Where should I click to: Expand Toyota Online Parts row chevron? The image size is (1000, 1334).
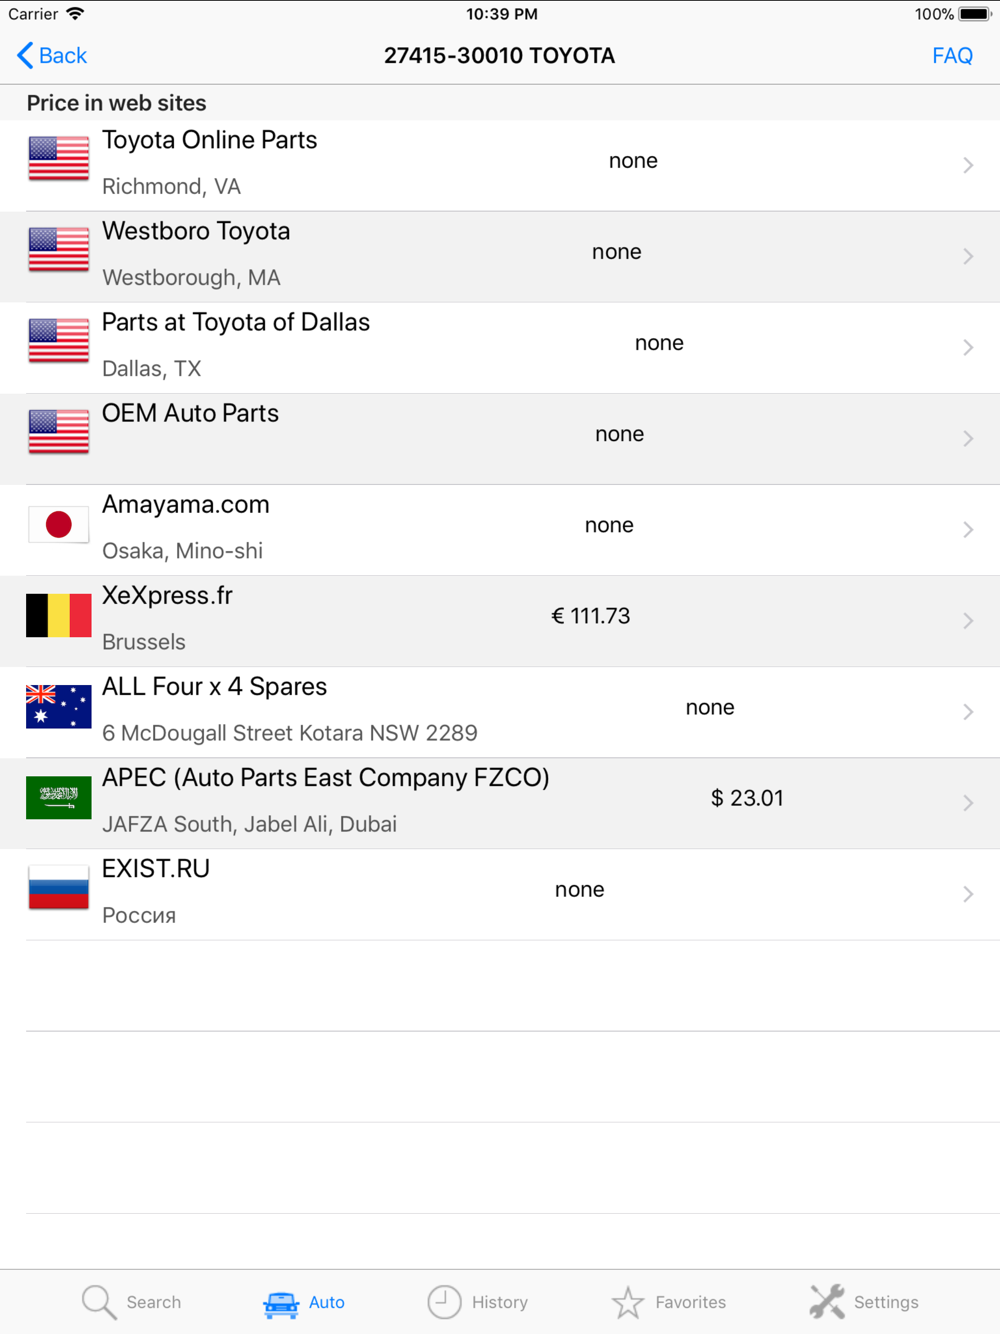968,165
